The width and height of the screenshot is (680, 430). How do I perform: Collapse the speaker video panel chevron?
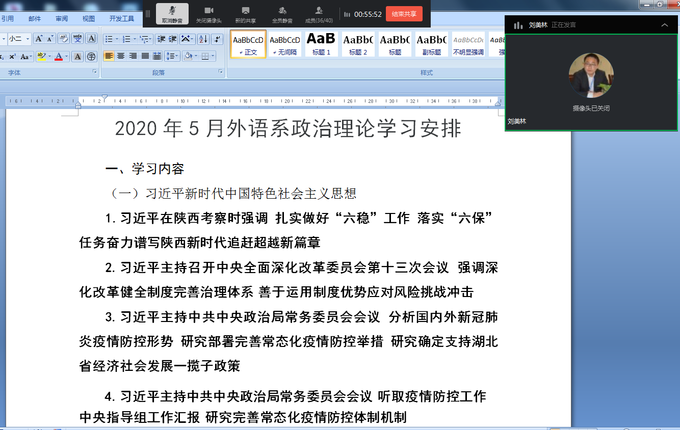pyautogui.click(x=663, y=24)
